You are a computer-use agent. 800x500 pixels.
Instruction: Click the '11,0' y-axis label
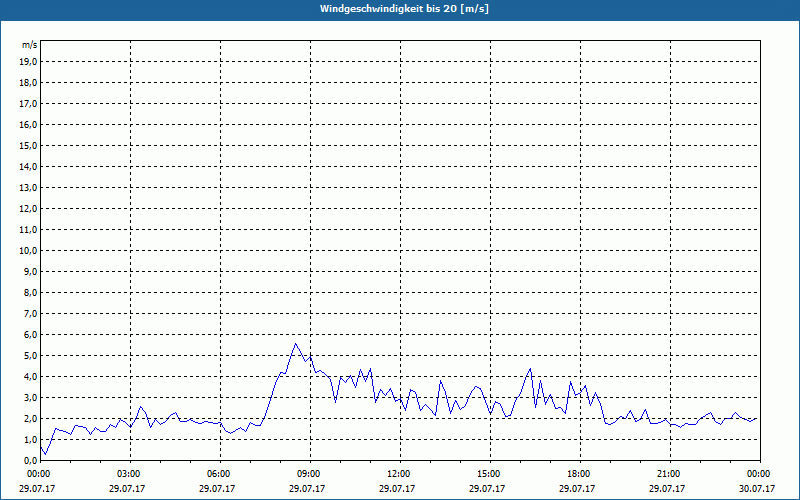(28, 230)
